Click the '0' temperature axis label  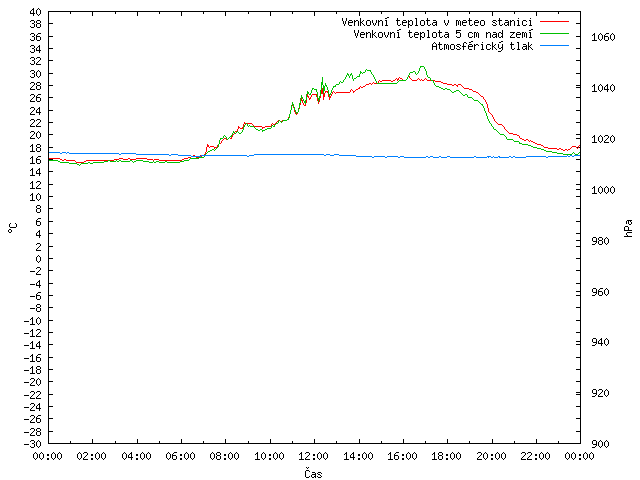pyautogui.click(x=38, y=259)
